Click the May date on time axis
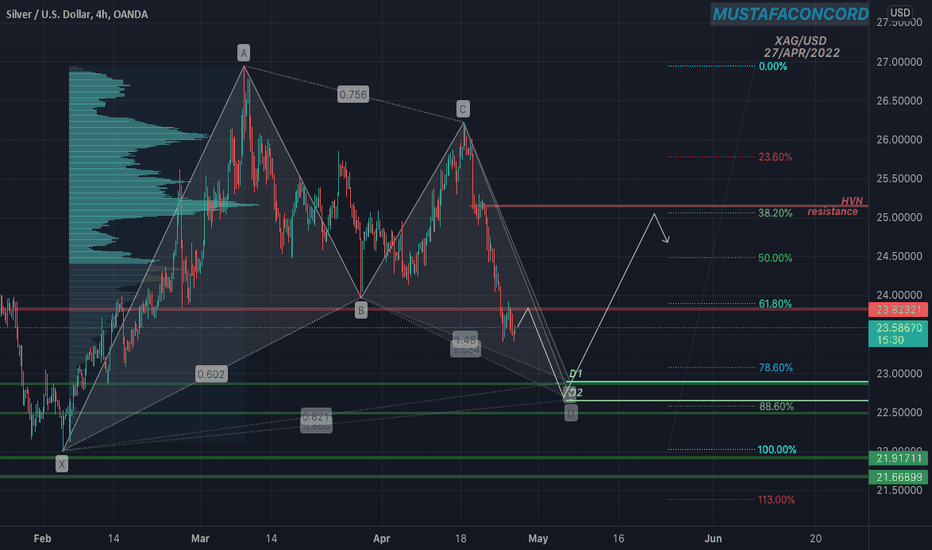The width and height of the screenshot is (932, 550). (x=538, y=539)
